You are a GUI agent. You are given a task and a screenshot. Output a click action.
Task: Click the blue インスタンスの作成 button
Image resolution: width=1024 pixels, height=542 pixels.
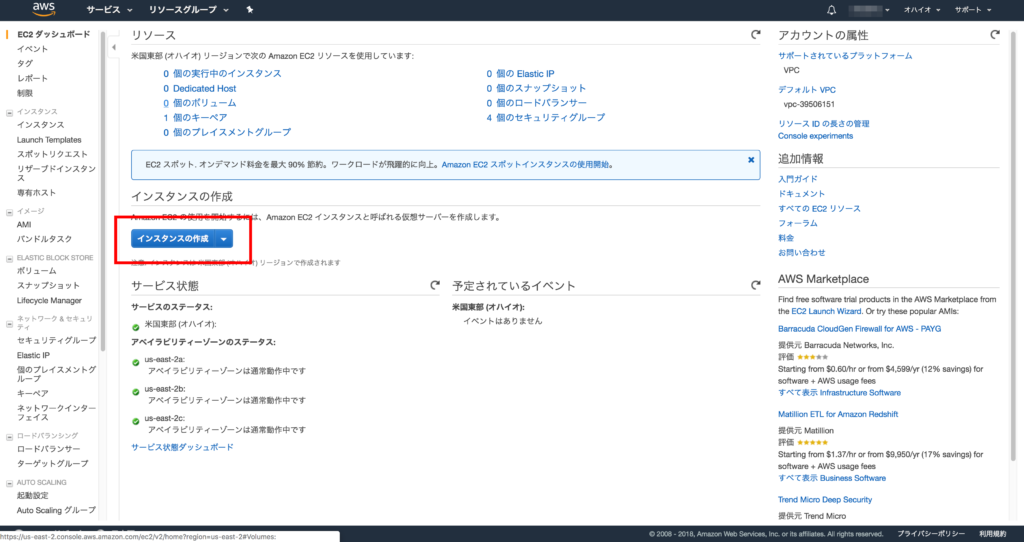coord(173,238)
